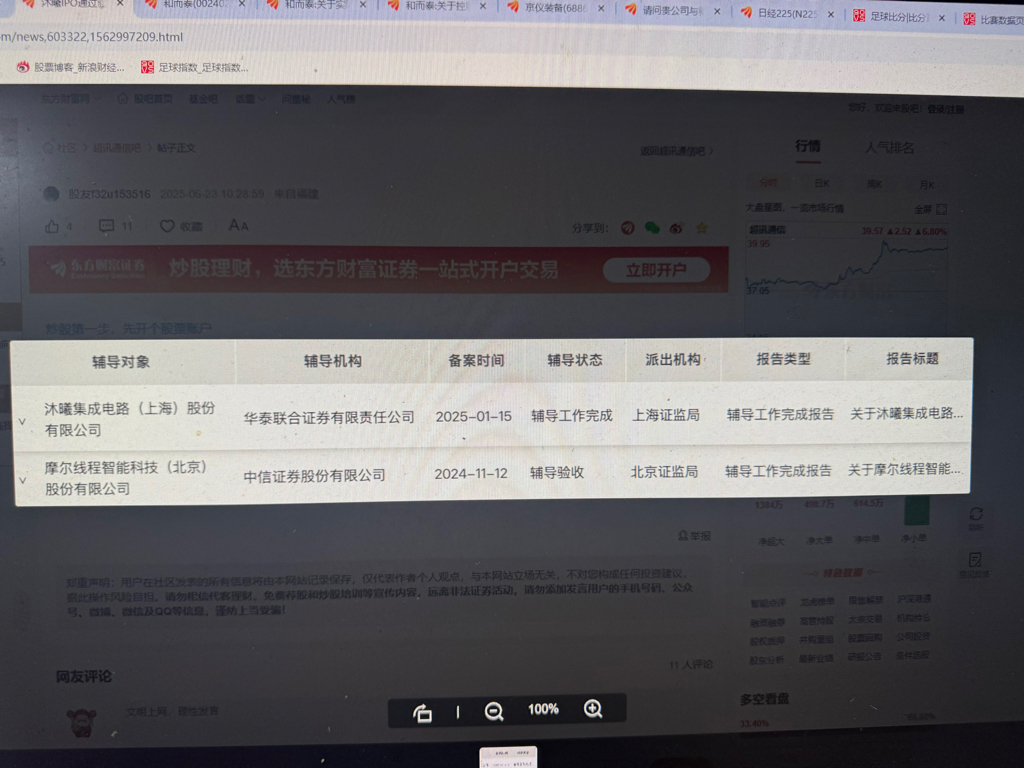Image resolution: width=1024 pixels, height=768 pixels.
Task: Open the feedback icon on the right sidebar
Action: click(975, 560)
